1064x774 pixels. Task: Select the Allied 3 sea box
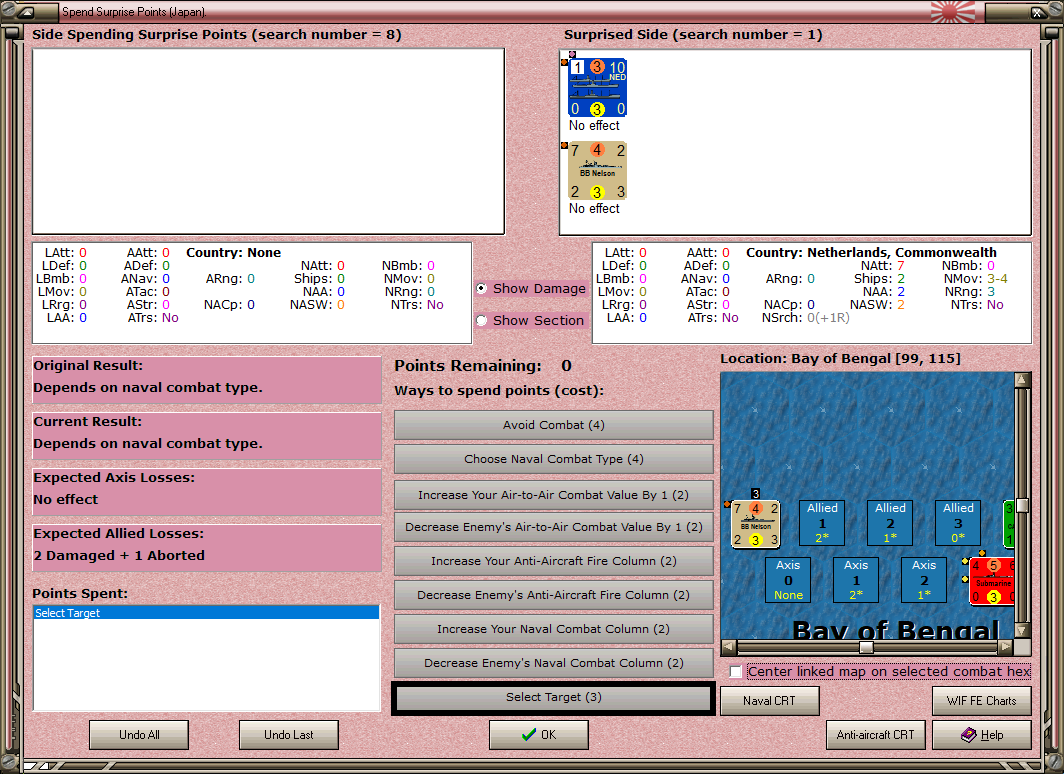click(x=957, y=523)
